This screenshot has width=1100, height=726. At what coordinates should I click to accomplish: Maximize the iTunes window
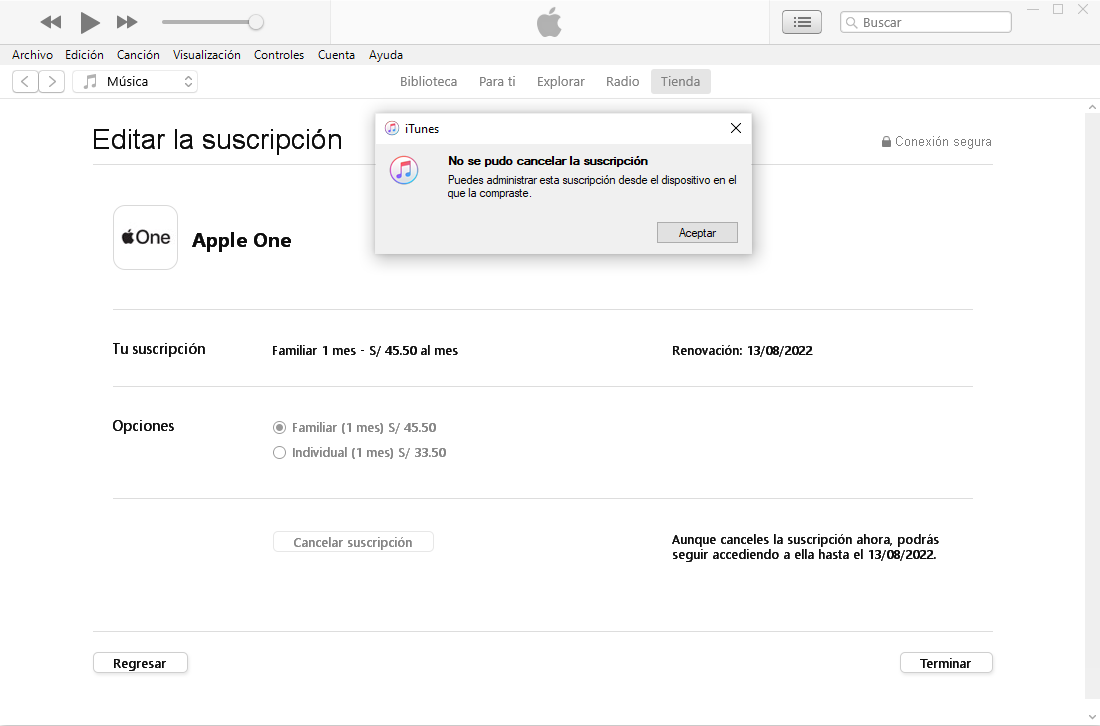pos(1058,10)
